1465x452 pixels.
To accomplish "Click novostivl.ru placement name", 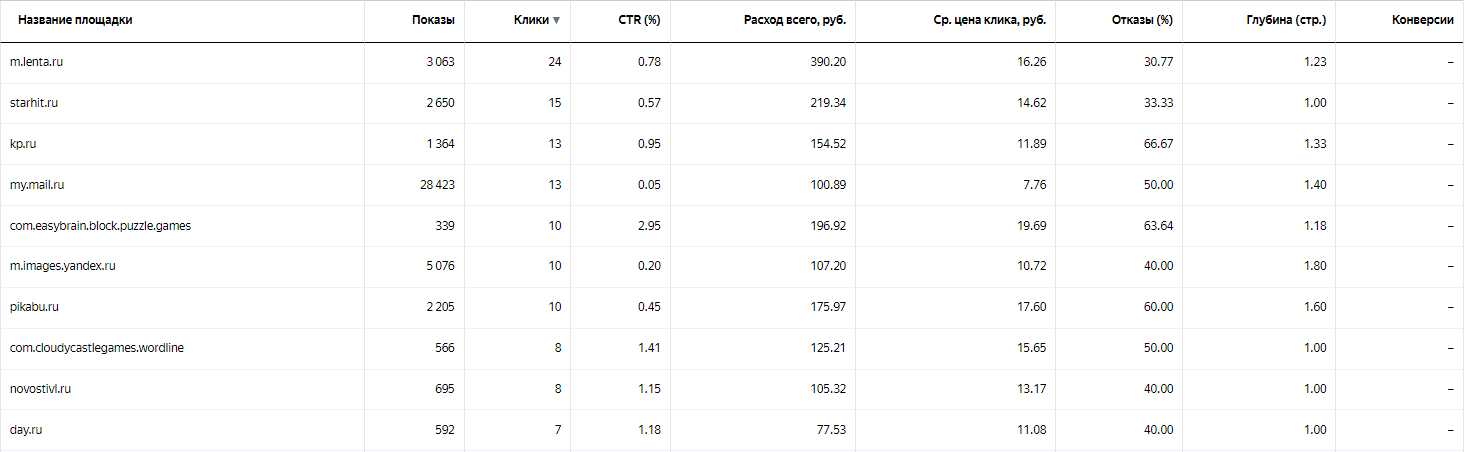I will coord(40,389).
